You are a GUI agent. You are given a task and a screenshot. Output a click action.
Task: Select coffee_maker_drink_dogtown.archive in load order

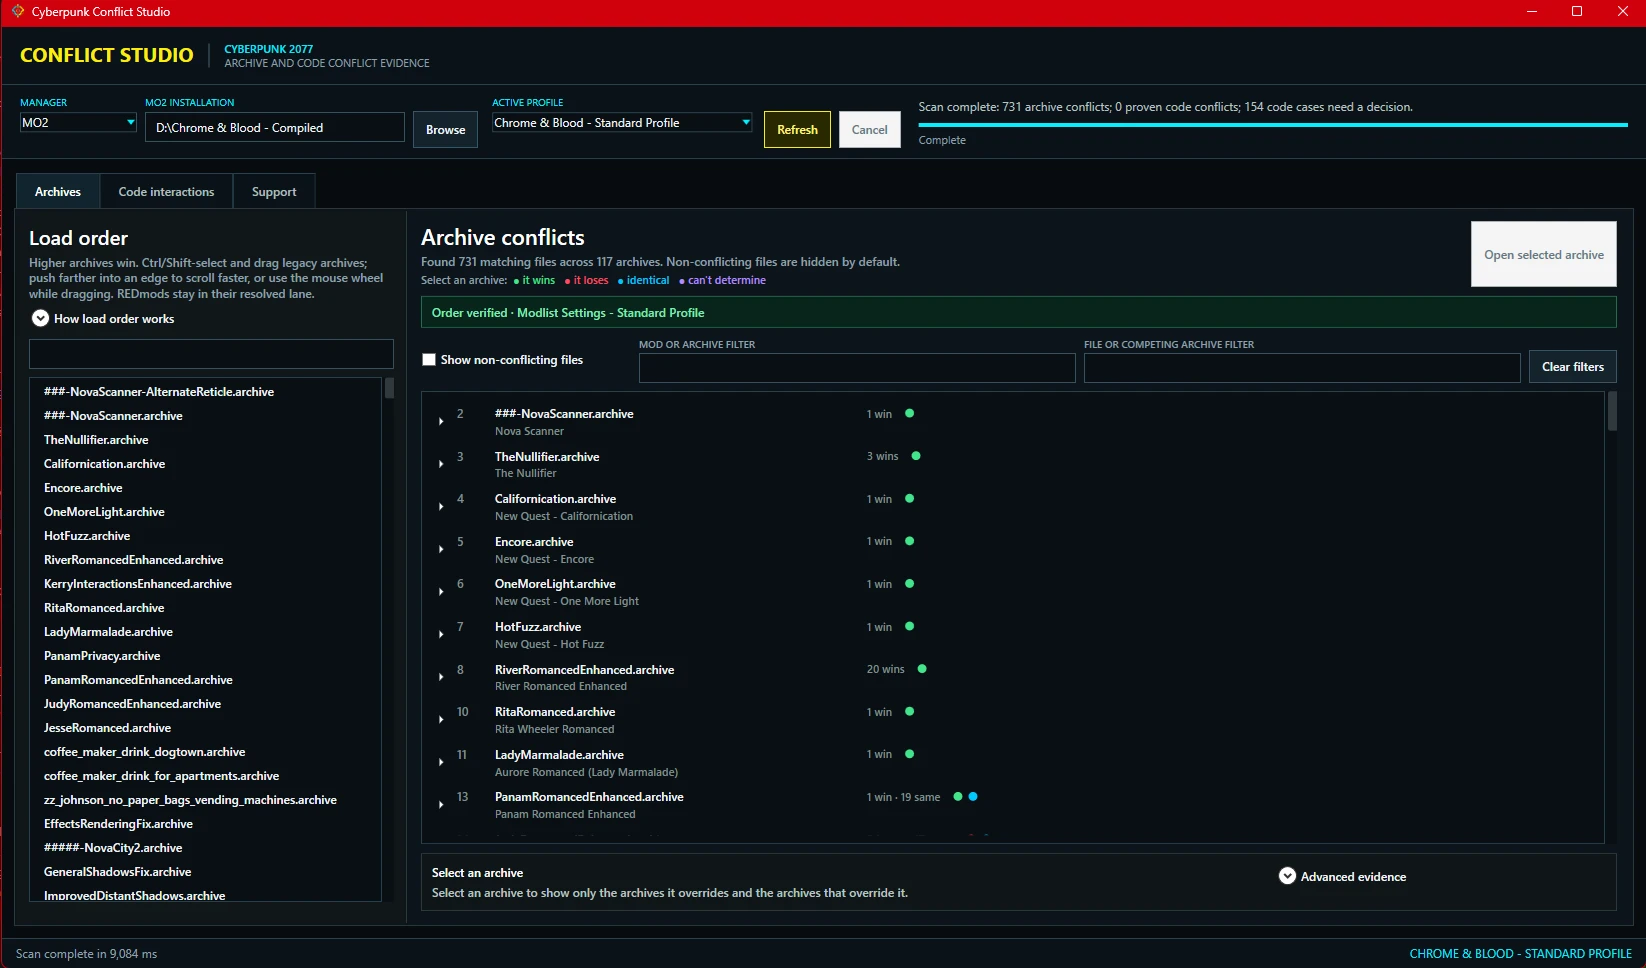[x=206, y=752]
